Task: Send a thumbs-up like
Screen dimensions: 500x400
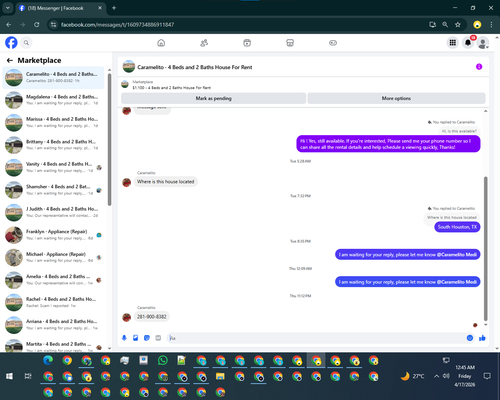Action: click(x=482, y=338)
